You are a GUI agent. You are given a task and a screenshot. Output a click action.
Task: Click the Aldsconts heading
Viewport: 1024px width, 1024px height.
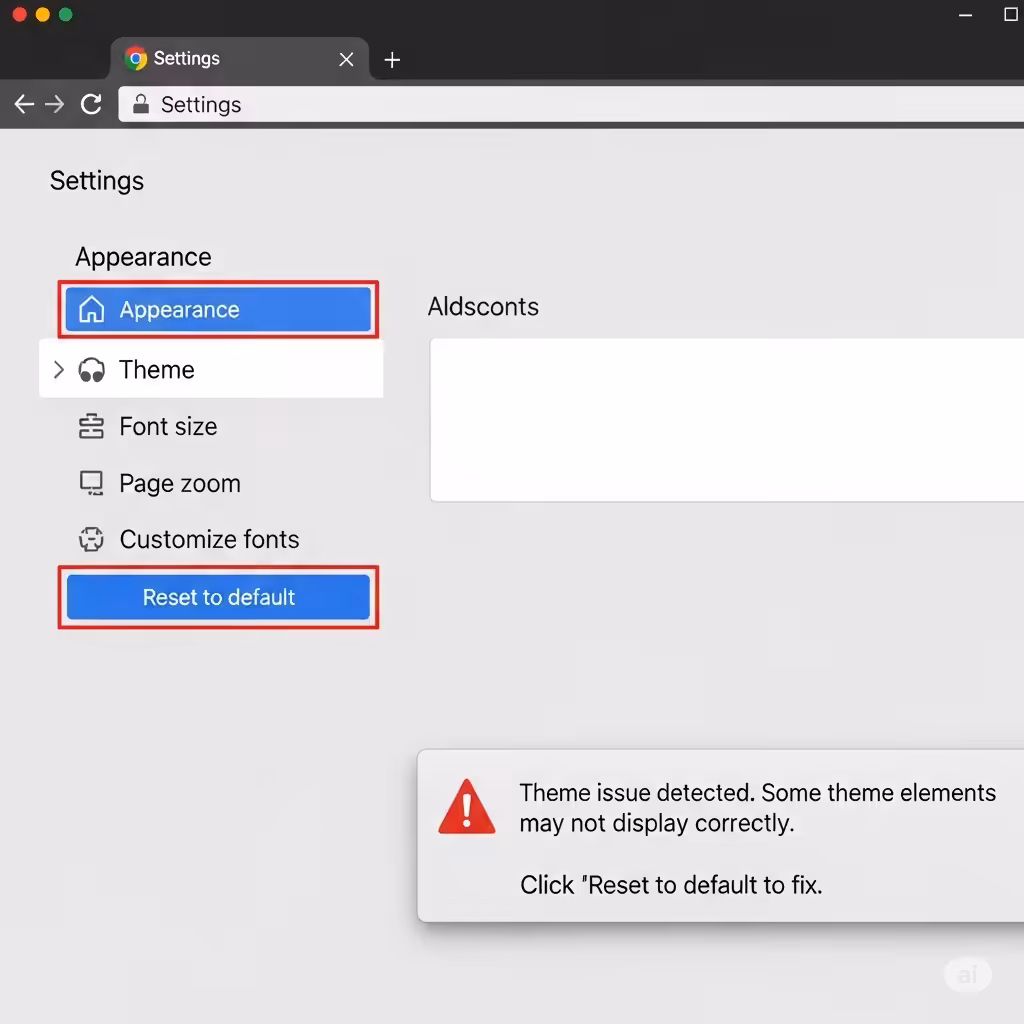[483, 306]
